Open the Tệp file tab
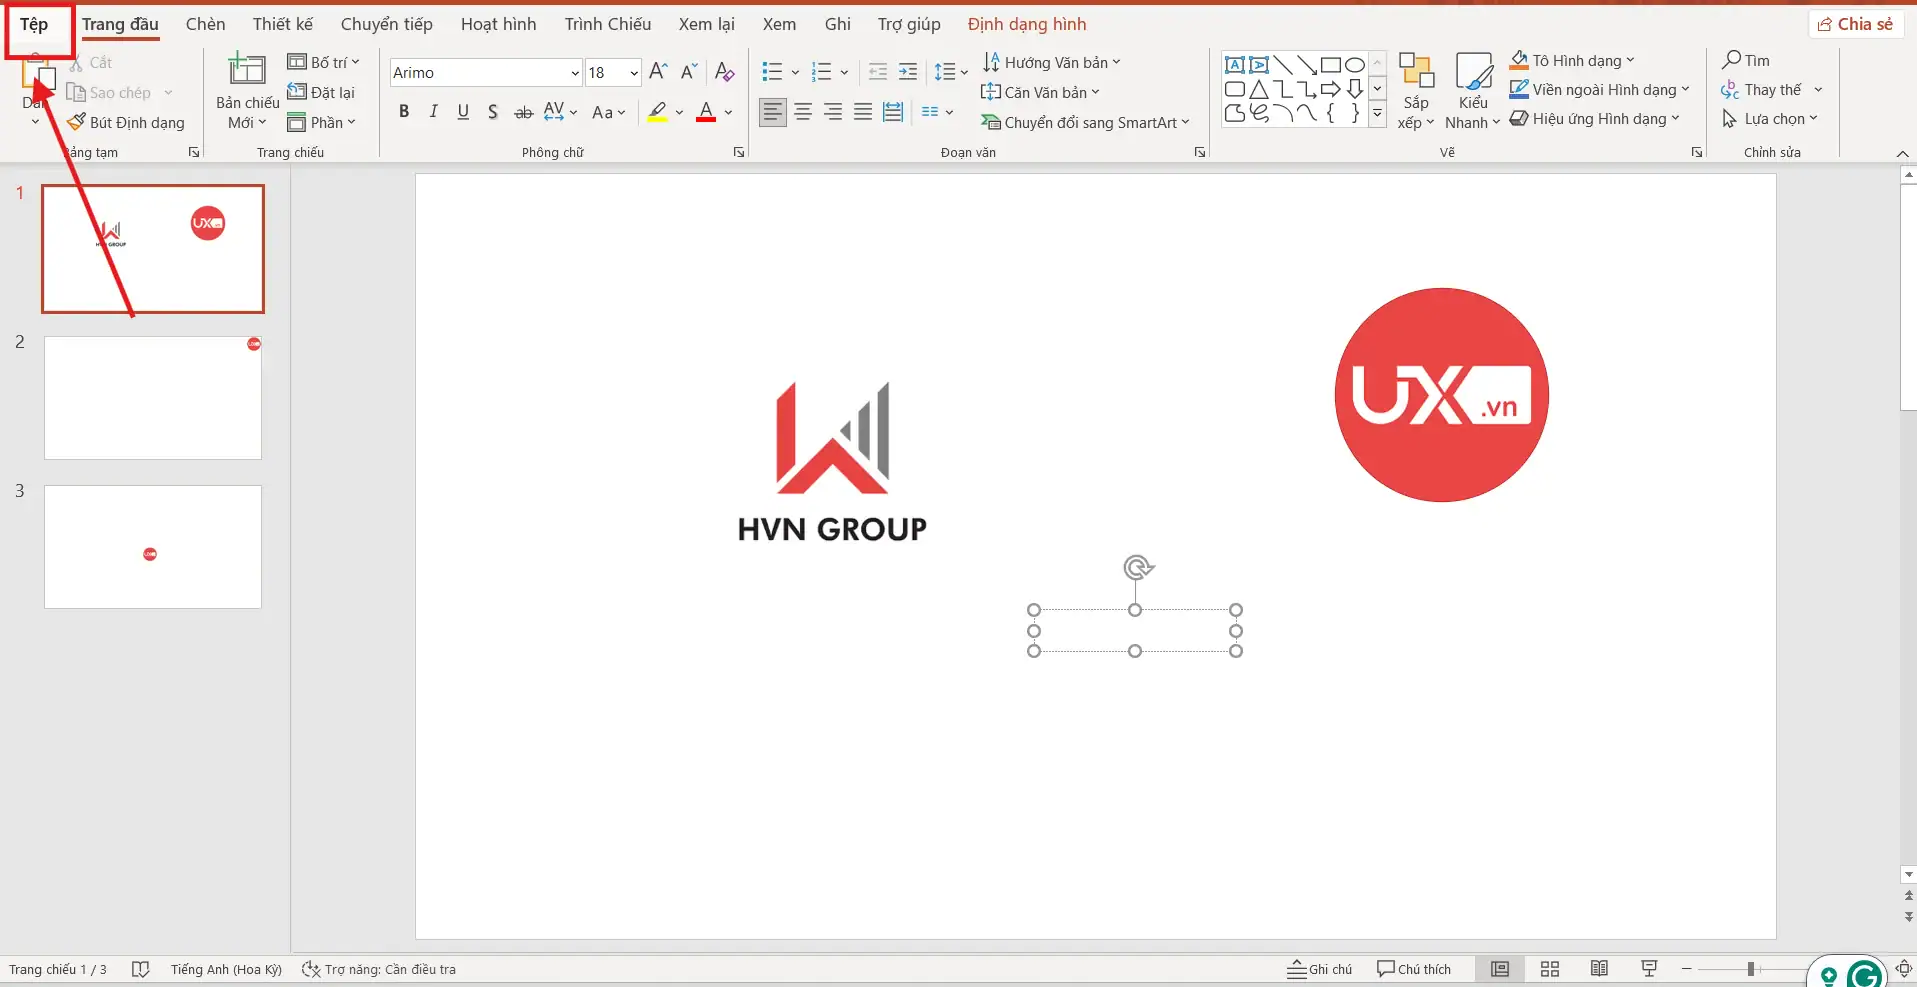 click(34, 24)
